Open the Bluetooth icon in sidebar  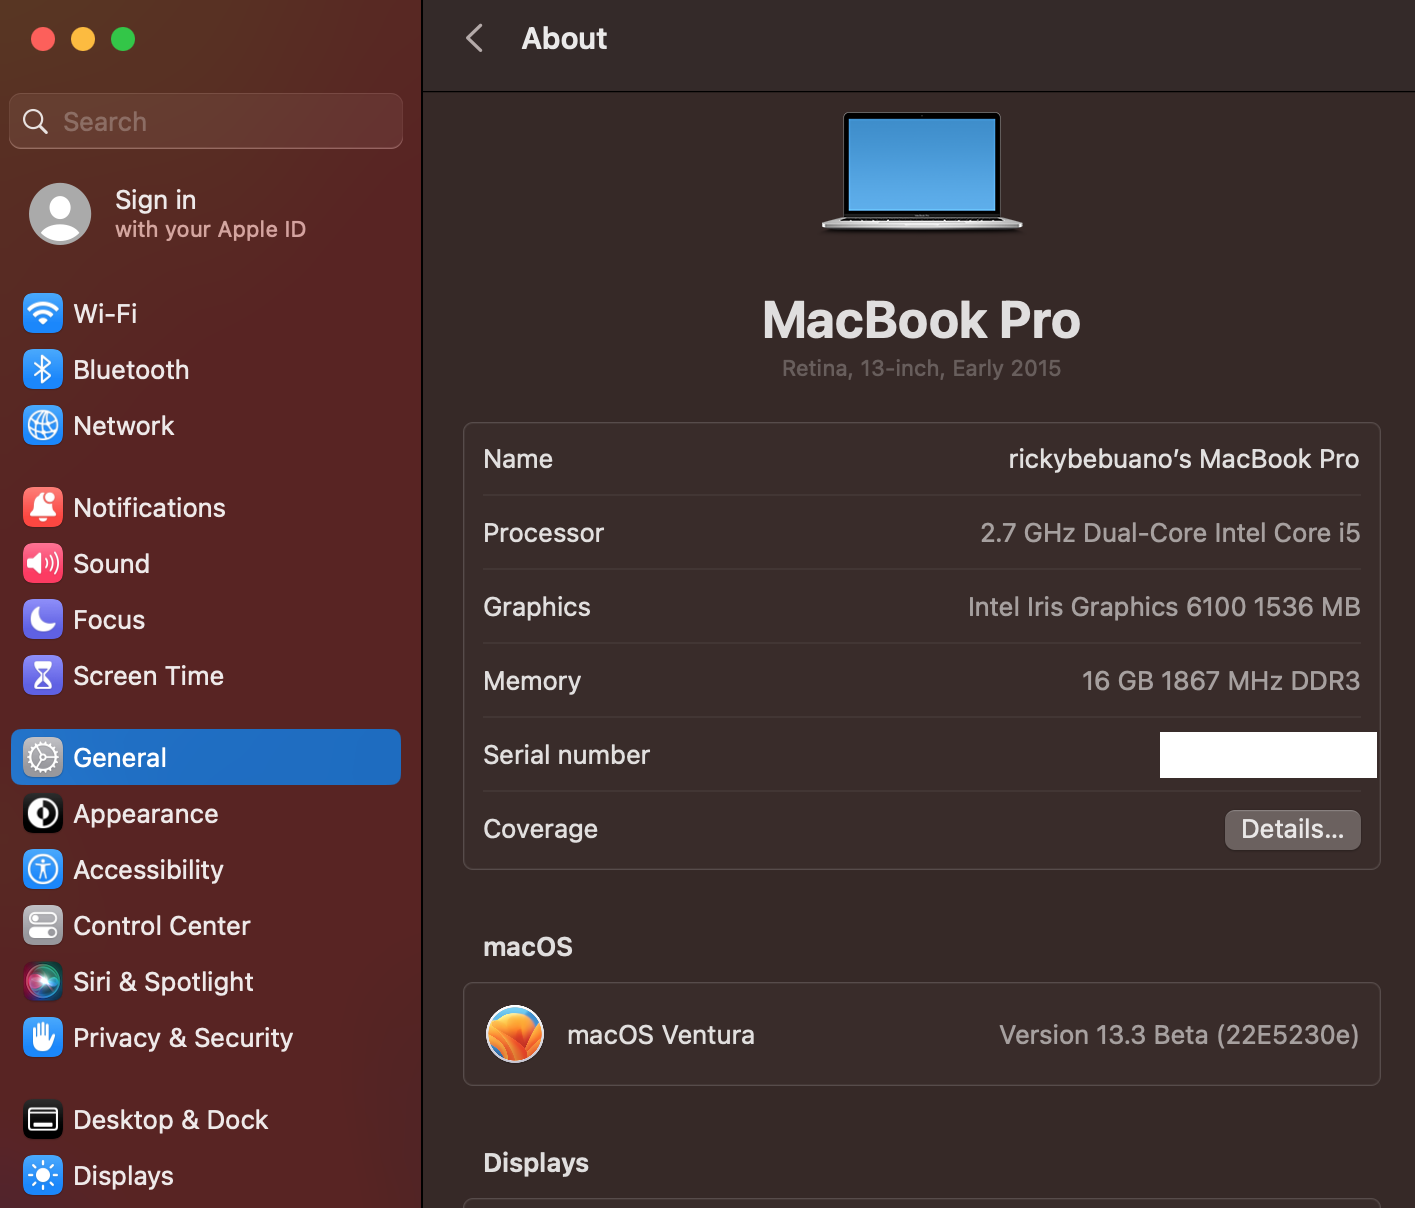[x=42, y=369]
